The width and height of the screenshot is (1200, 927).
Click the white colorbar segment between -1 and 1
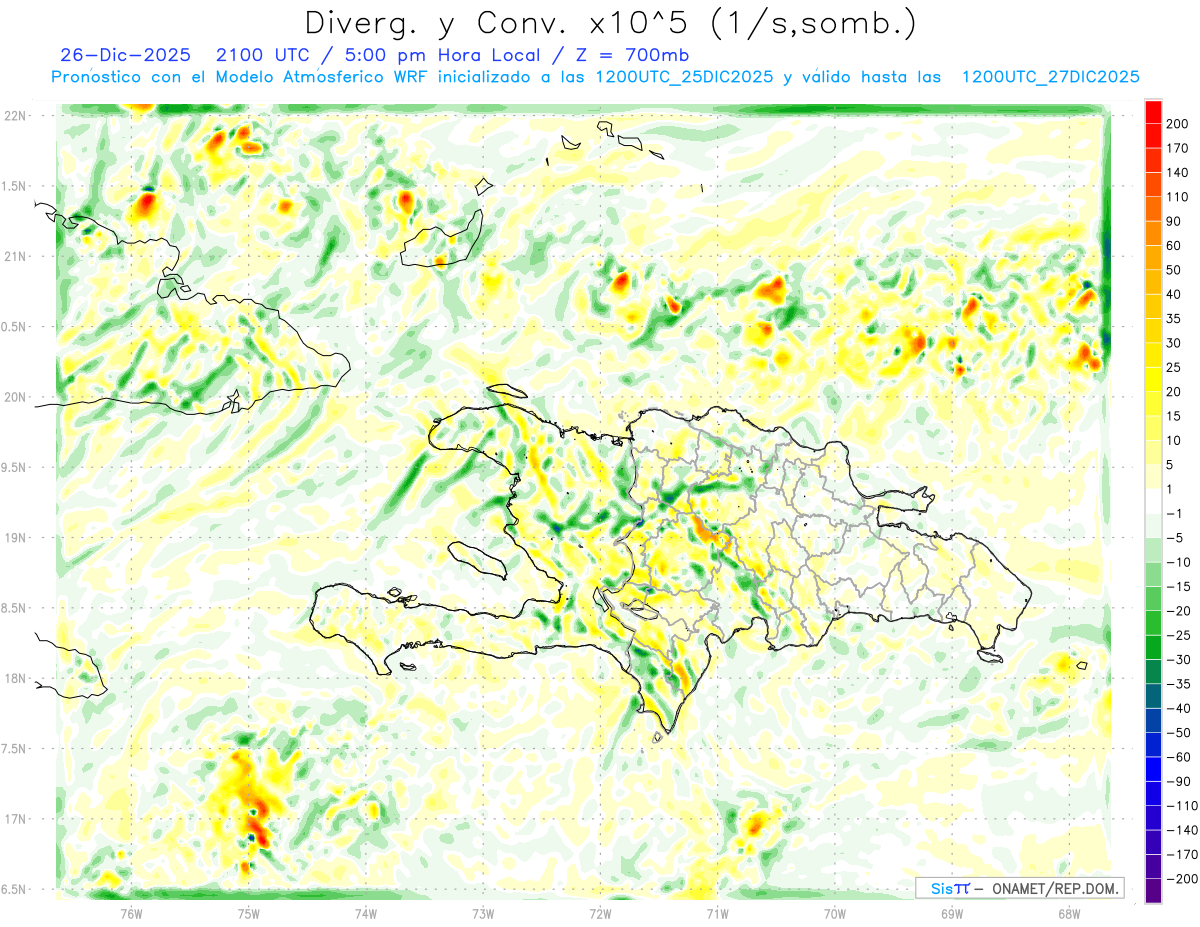tap(1154, 501)
